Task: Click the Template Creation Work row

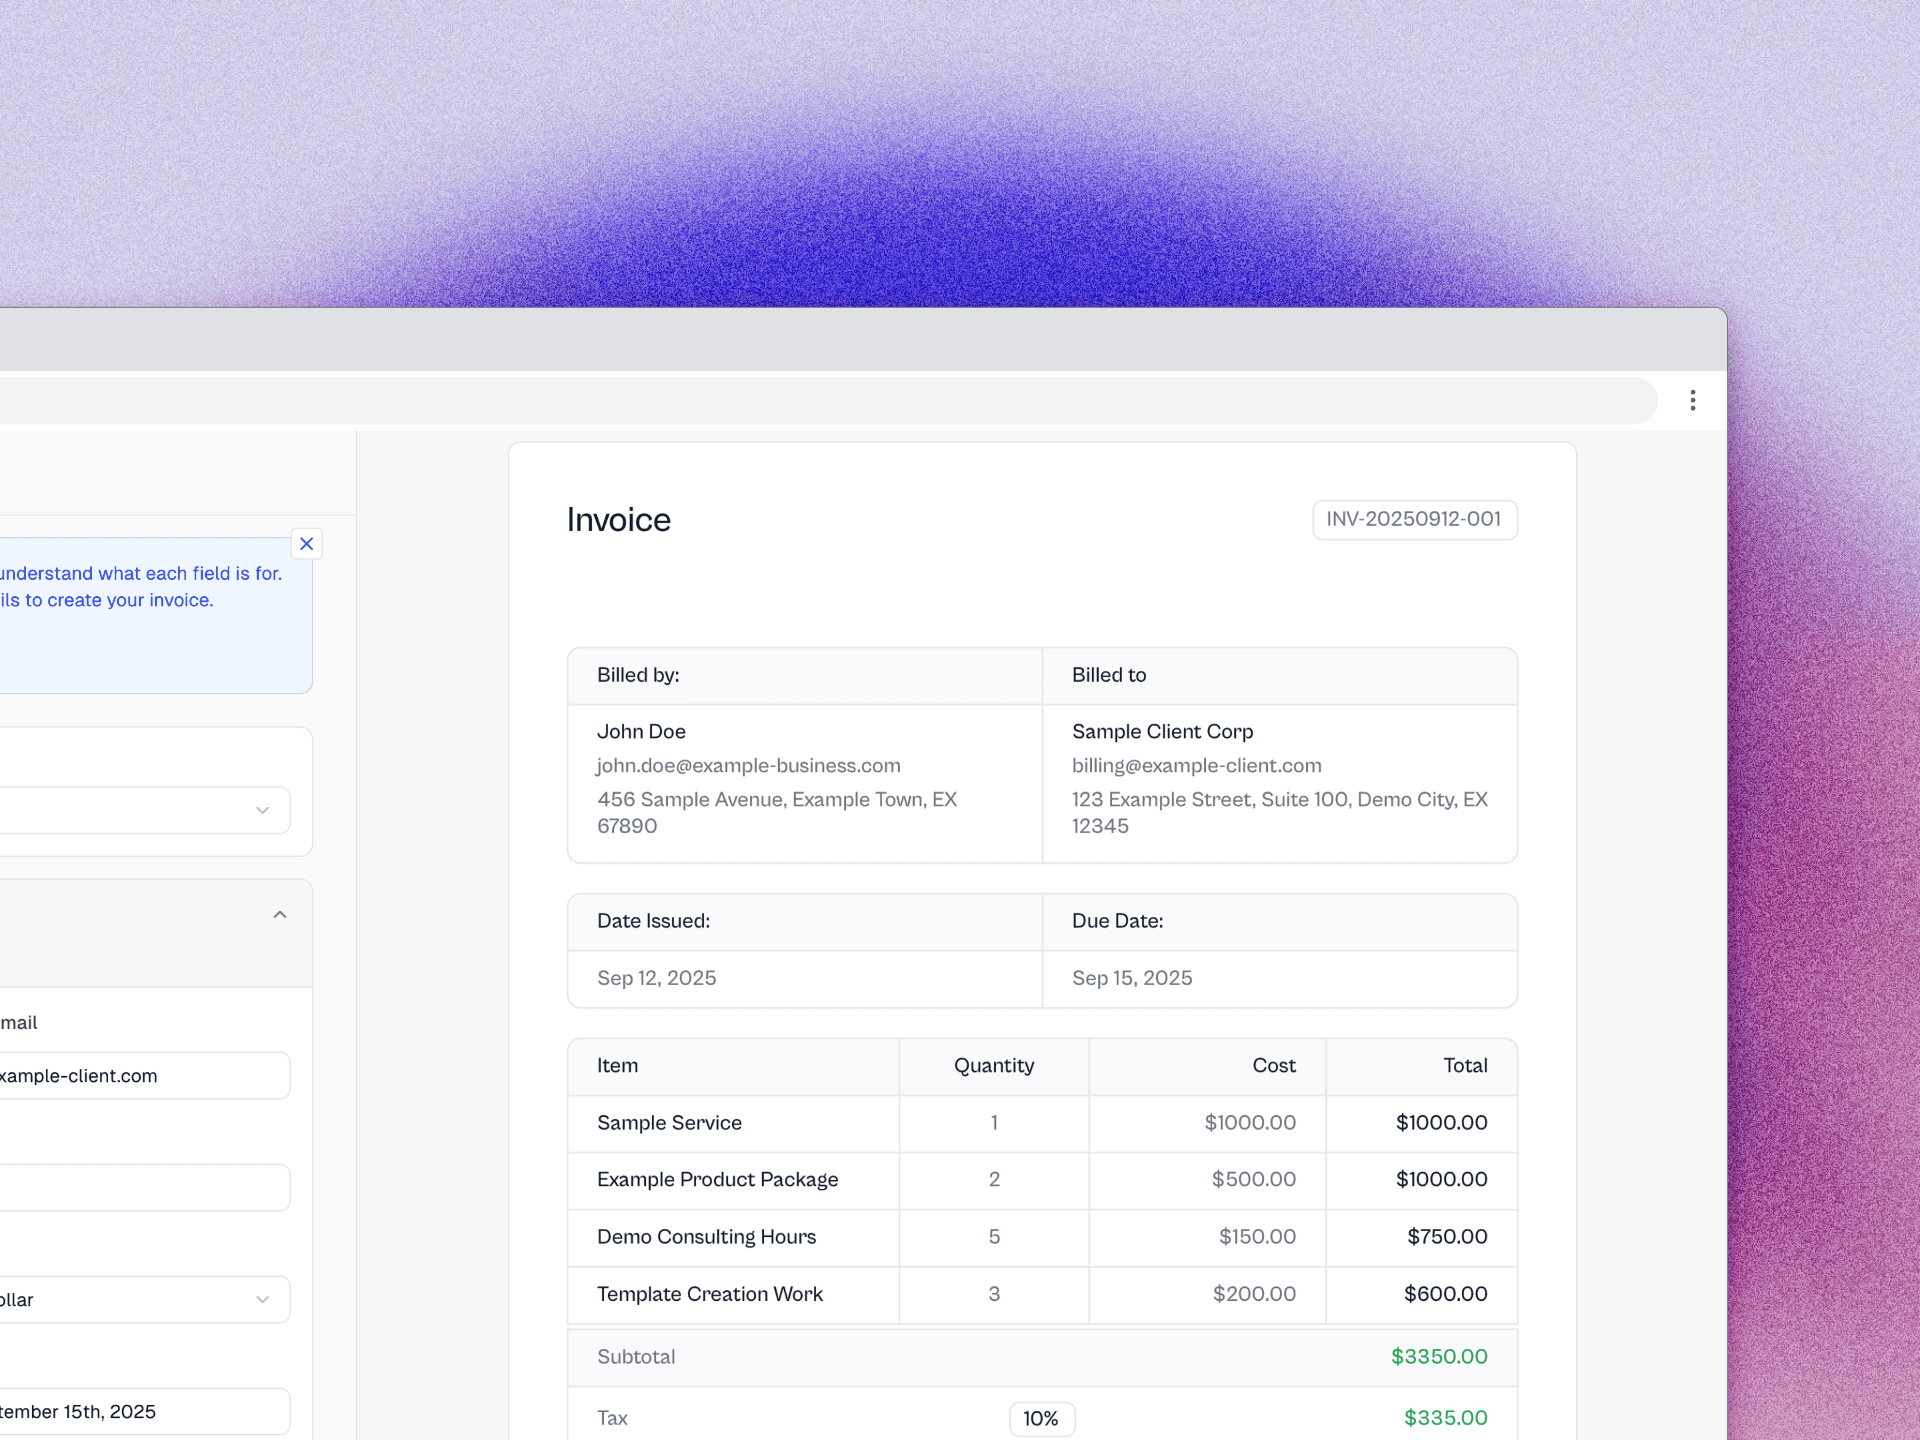Action: [709, 1294]
